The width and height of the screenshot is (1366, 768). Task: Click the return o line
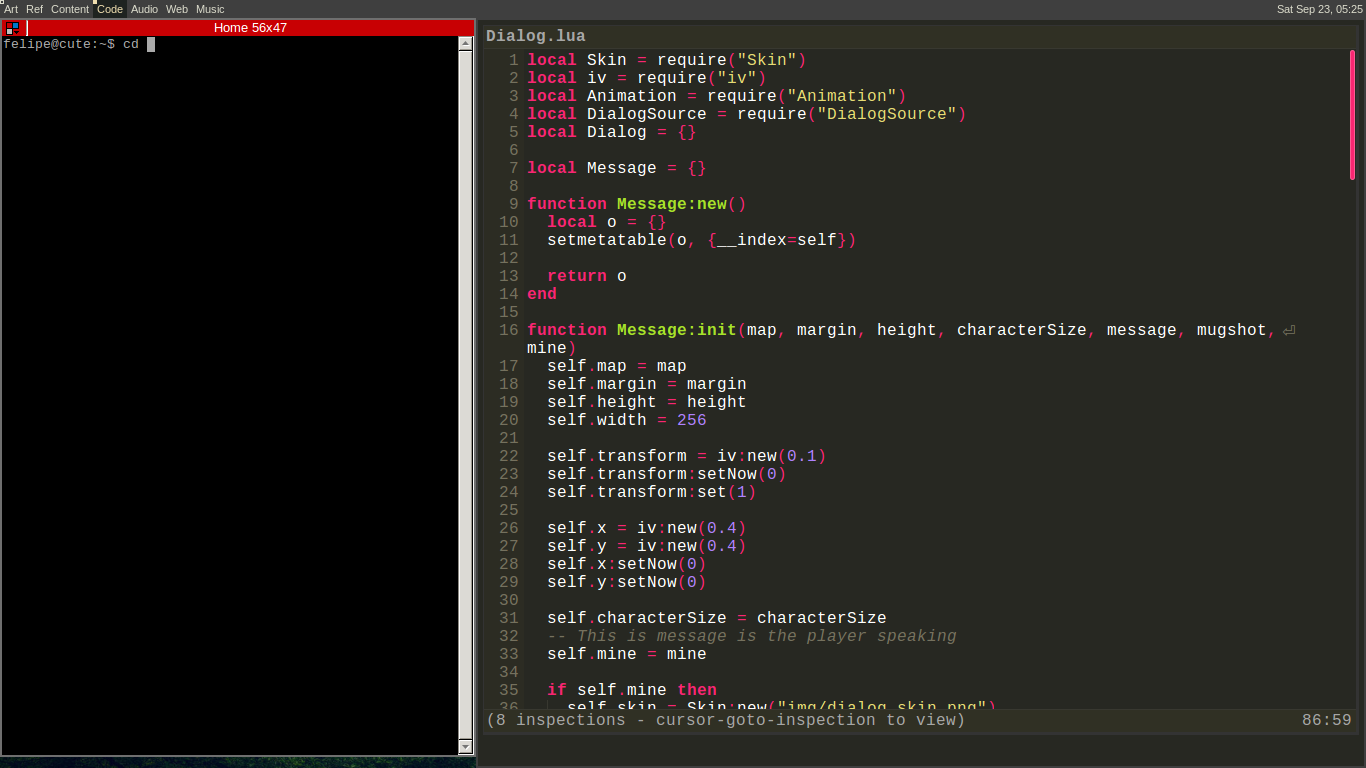587,276
